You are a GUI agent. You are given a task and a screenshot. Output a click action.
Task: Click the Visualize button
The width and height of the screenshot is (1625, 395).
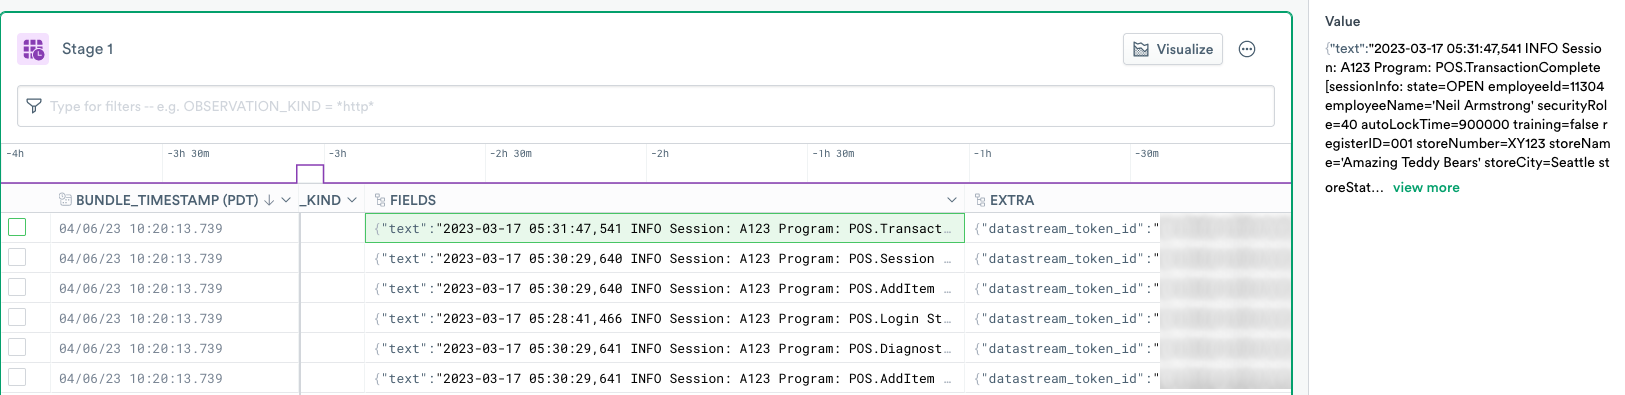pos(1173,49)
